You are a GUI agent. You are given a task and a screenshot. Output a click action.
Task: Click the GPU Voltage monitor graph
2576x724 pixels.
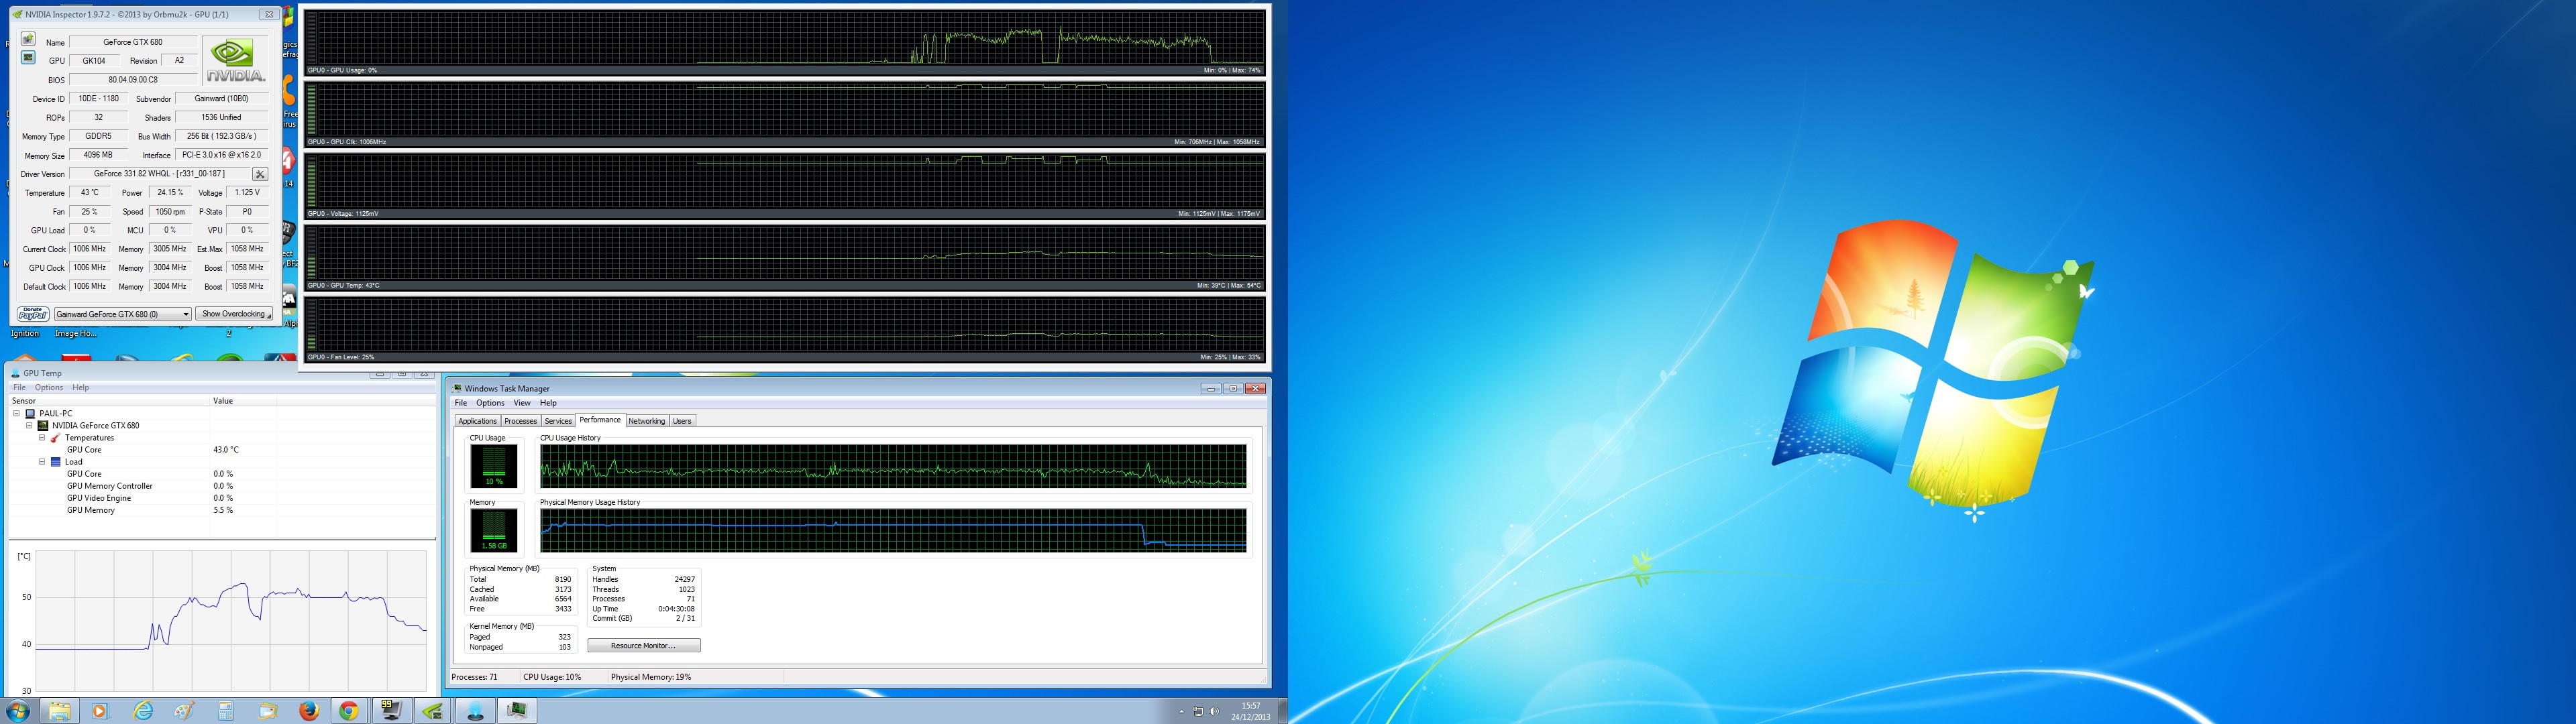pyautogui.click(x=785, y=187)
